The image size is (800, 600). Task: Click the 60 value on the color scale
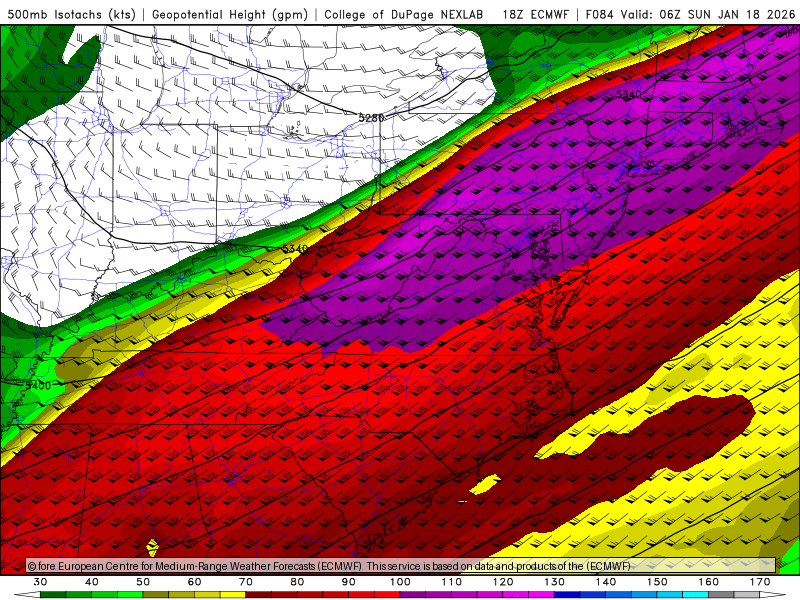click(194, 582)
